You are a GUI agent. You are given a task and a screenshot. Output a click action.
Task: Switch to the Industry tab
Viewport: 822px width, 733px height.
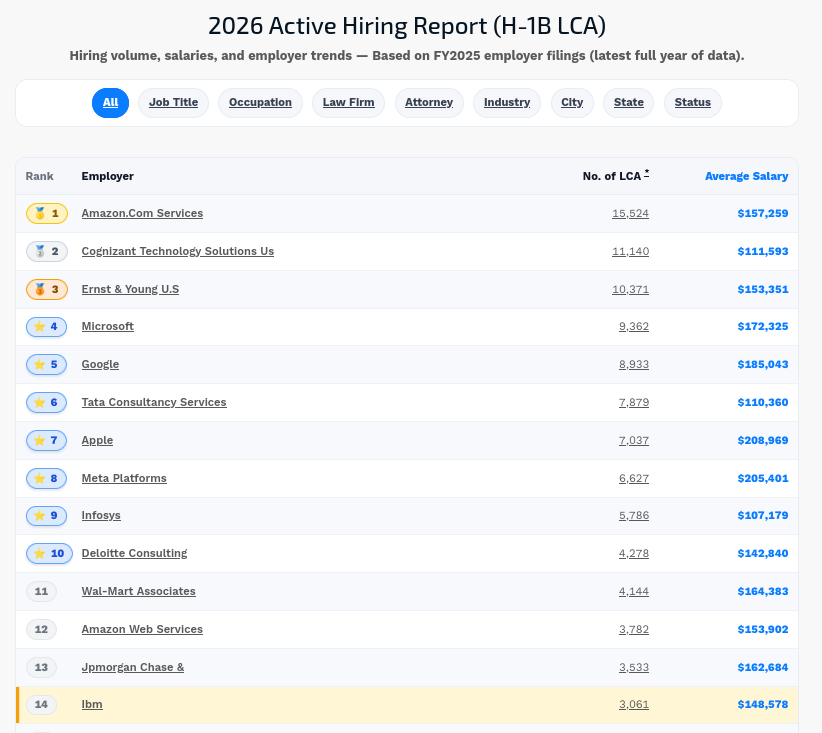[507, 103]
